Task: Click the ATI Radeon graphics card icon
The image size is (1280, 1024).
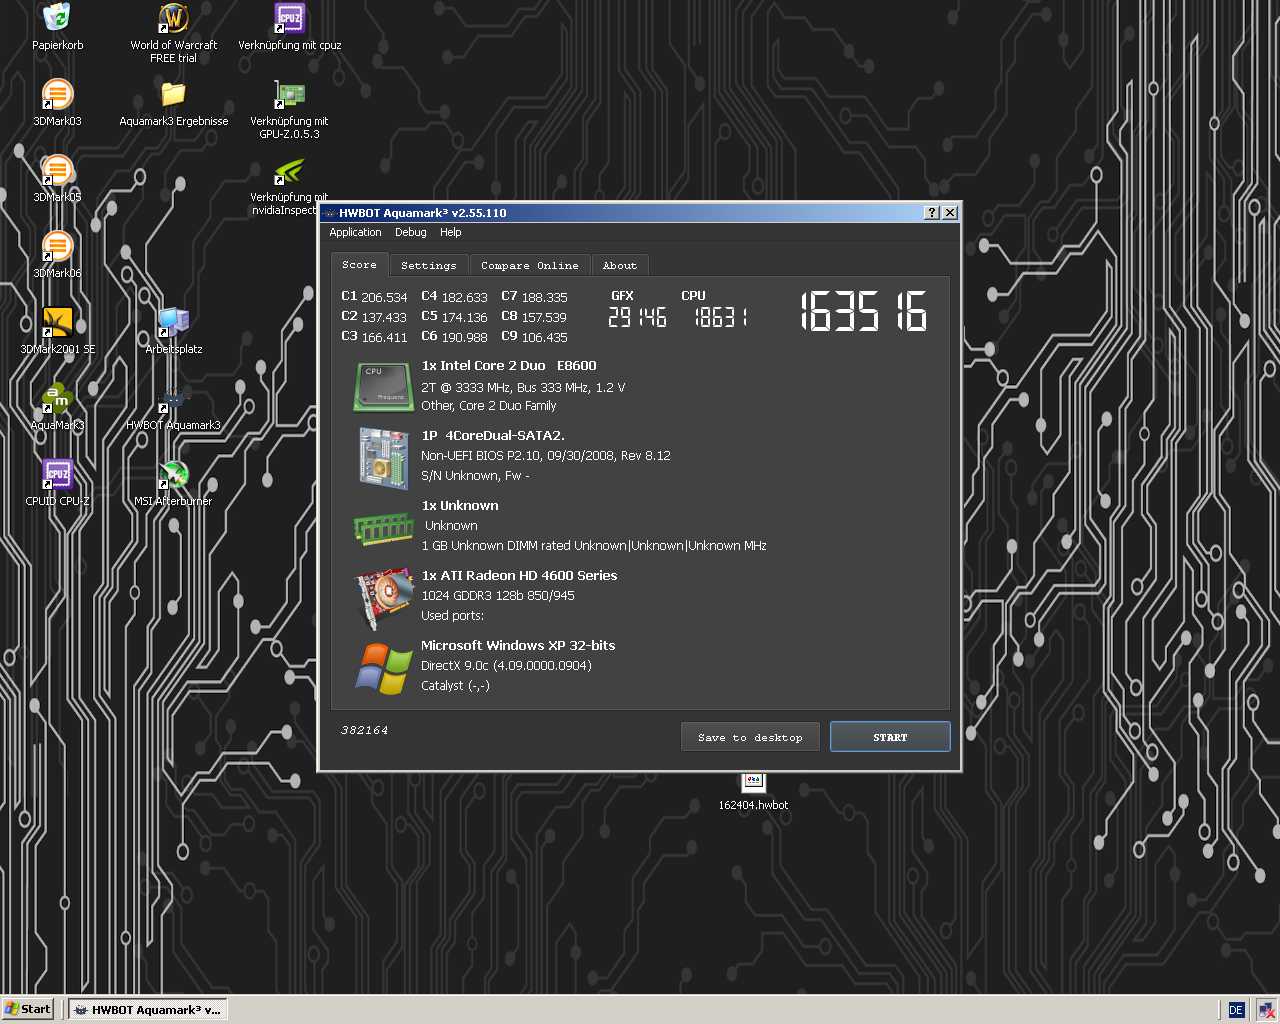Action: coord(385,599)
